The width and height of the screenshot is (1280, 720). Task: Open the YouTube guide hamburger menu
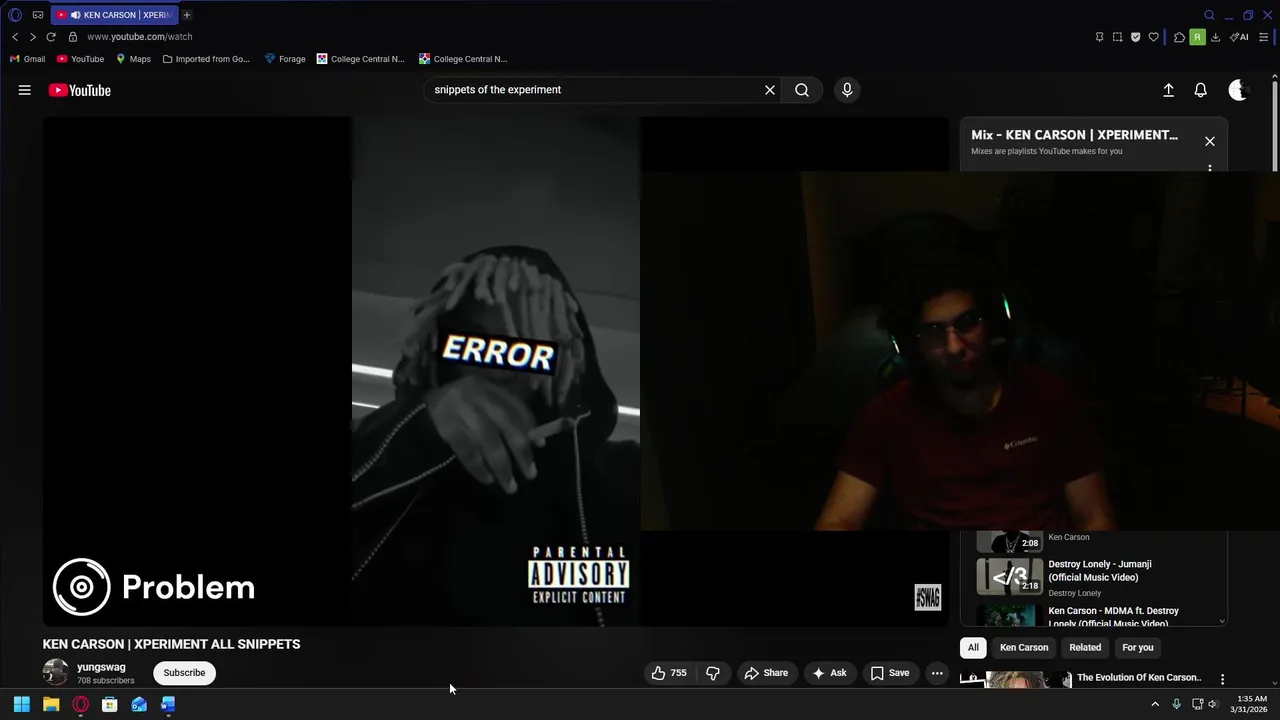(24, 90)
